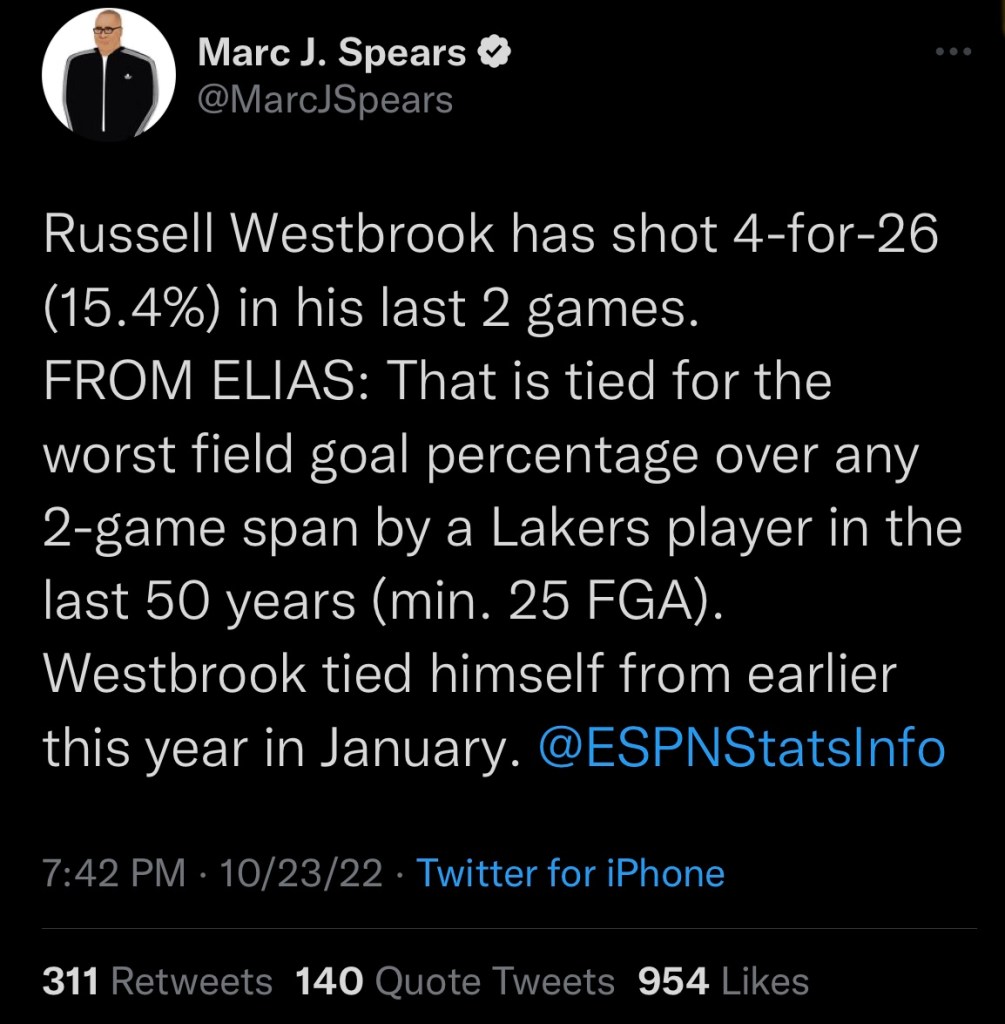The height and width of the screenshot is (1024, 1005).
Task: Click the word January in the tweet
Action: 422,747
